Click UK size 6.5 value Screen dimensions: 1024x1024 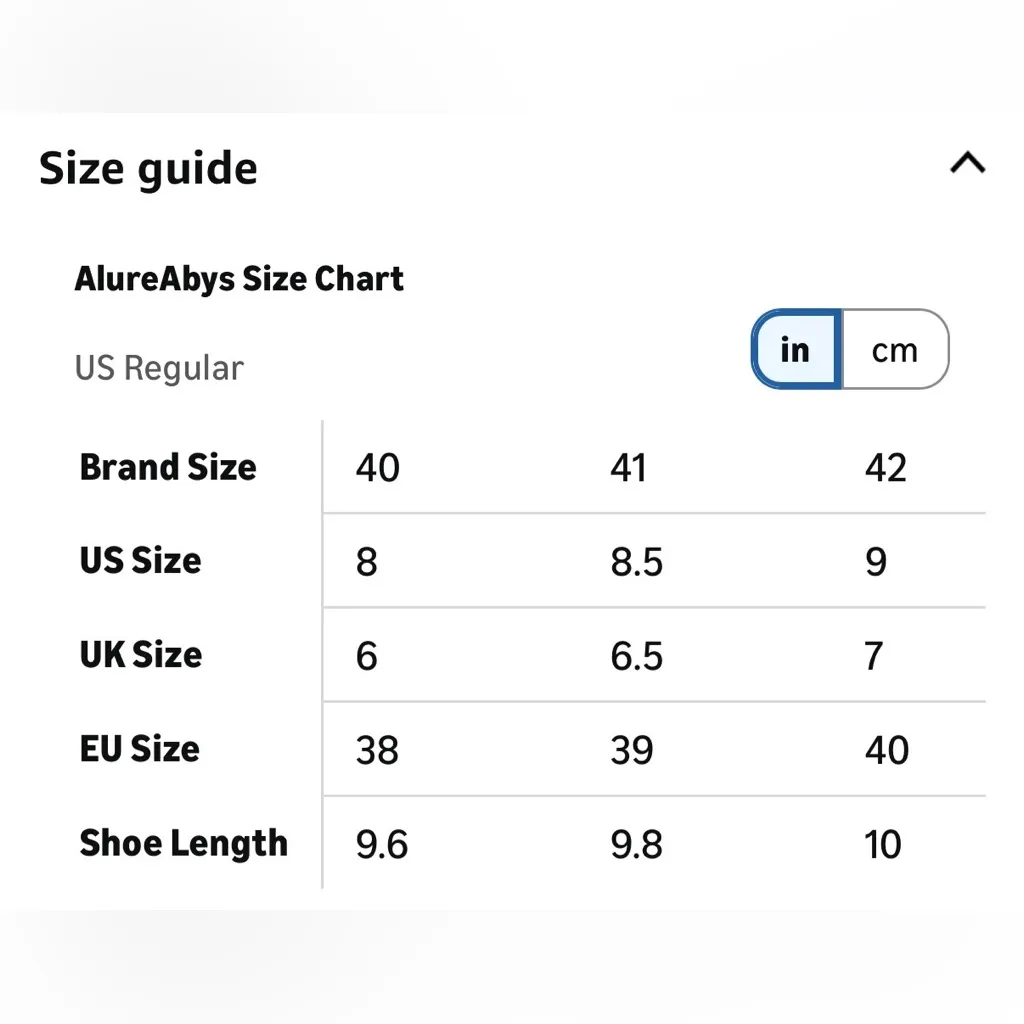point(636,656)
